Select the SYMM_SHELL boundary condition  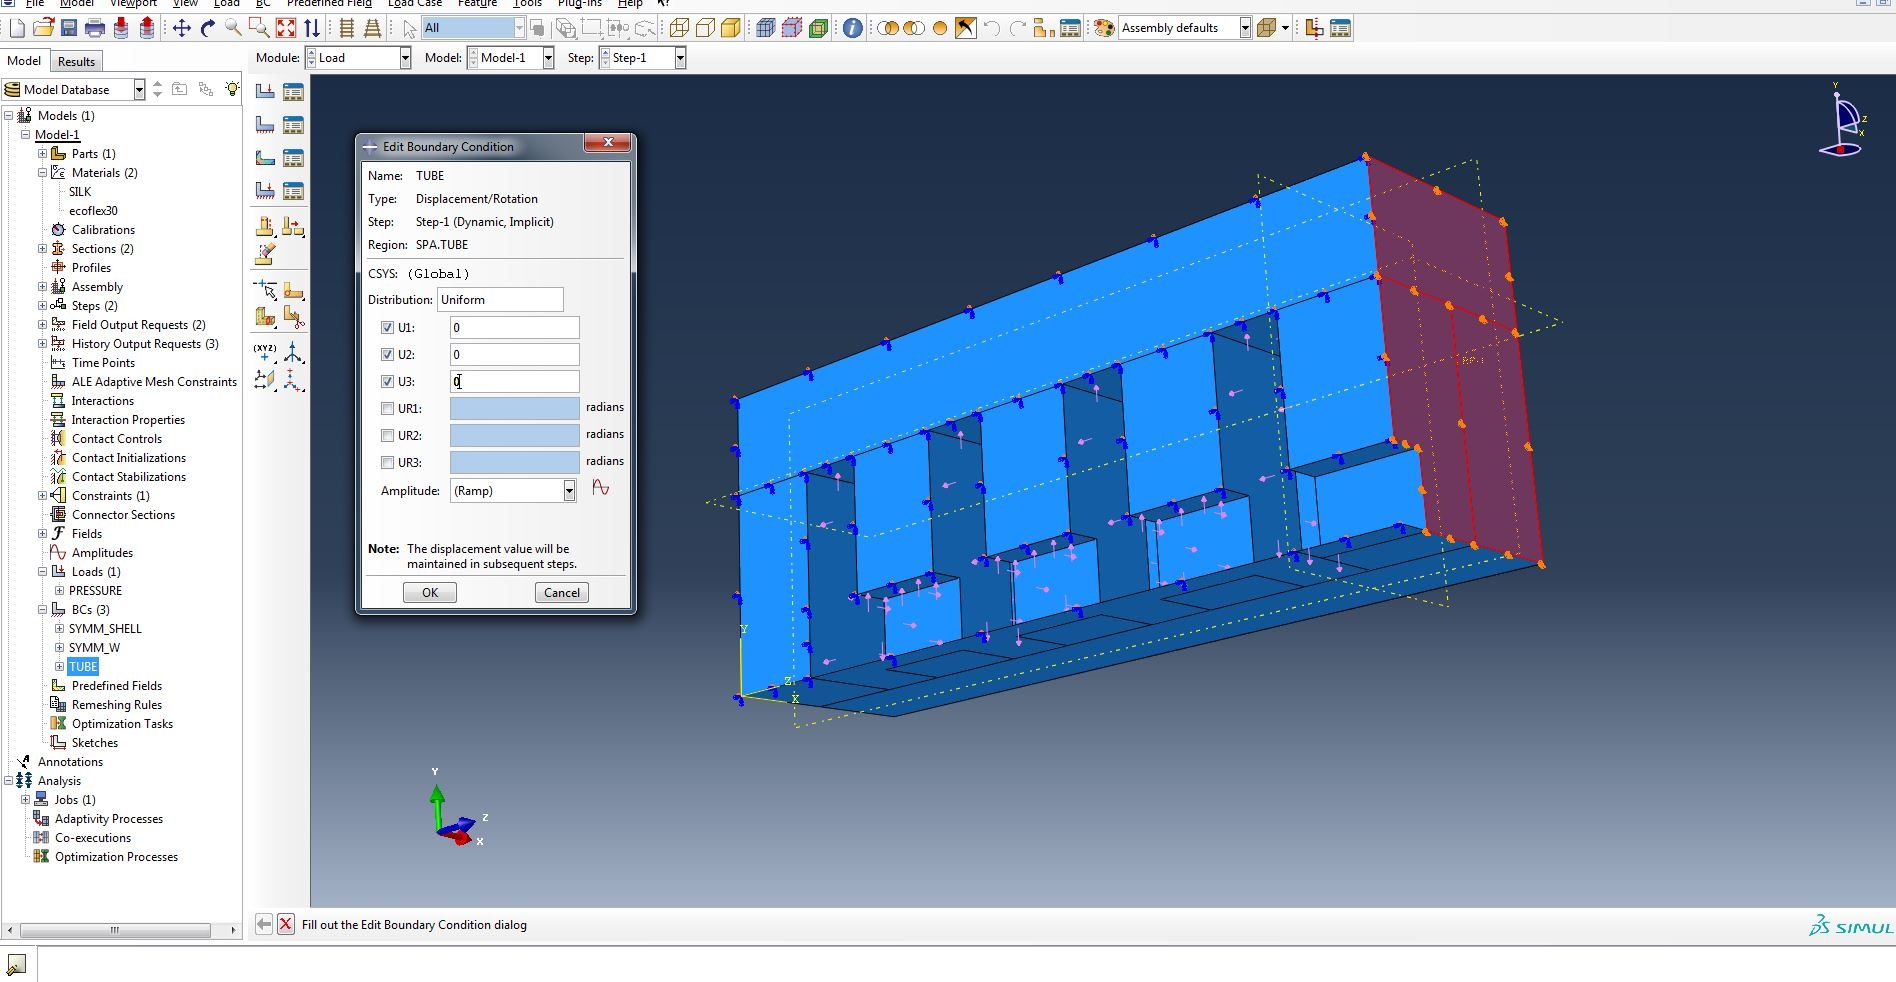tap(105, 629)
